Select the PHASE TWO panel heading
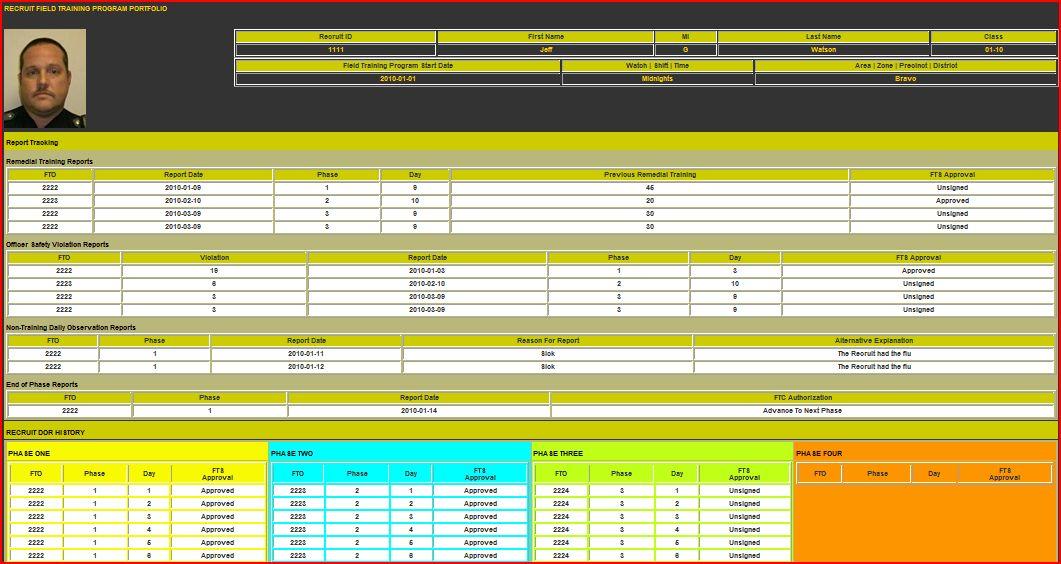1061x564 pixels. click(x=292, y=453)
